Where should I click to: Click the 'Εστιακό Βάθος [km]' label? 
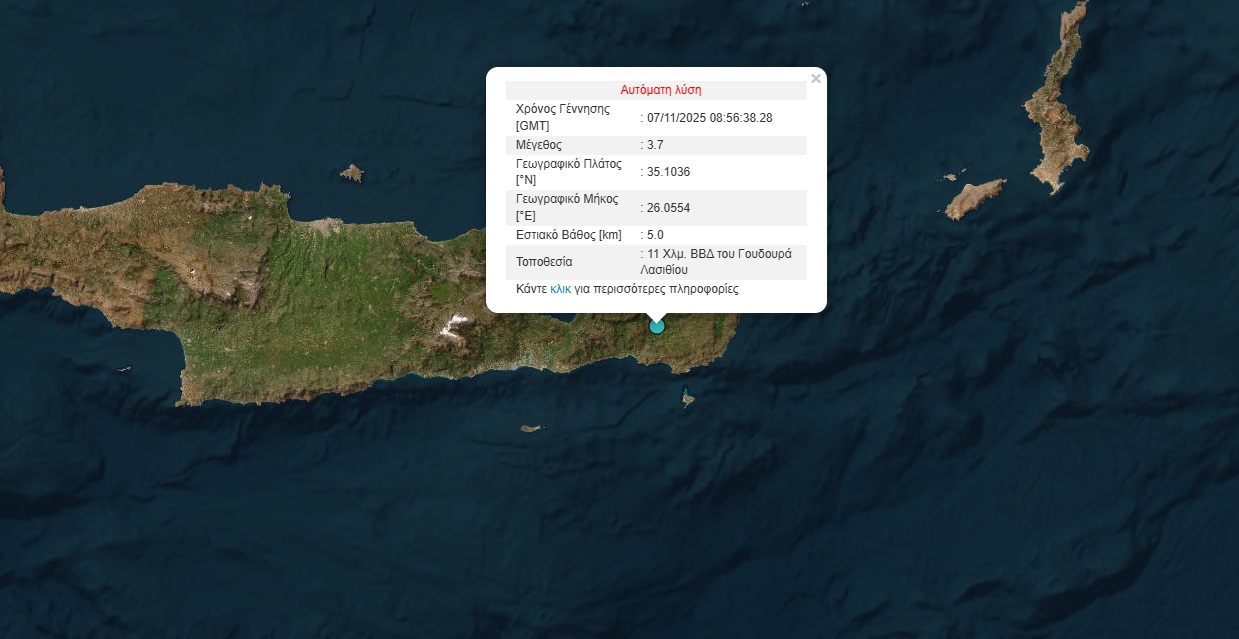(568, 235)
